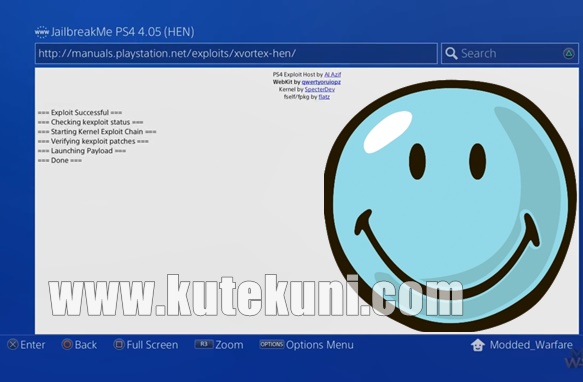This screenshot has width=583, height=382.
Task: Click the square Full Screen hint
Action: click(x=146, y=345)
